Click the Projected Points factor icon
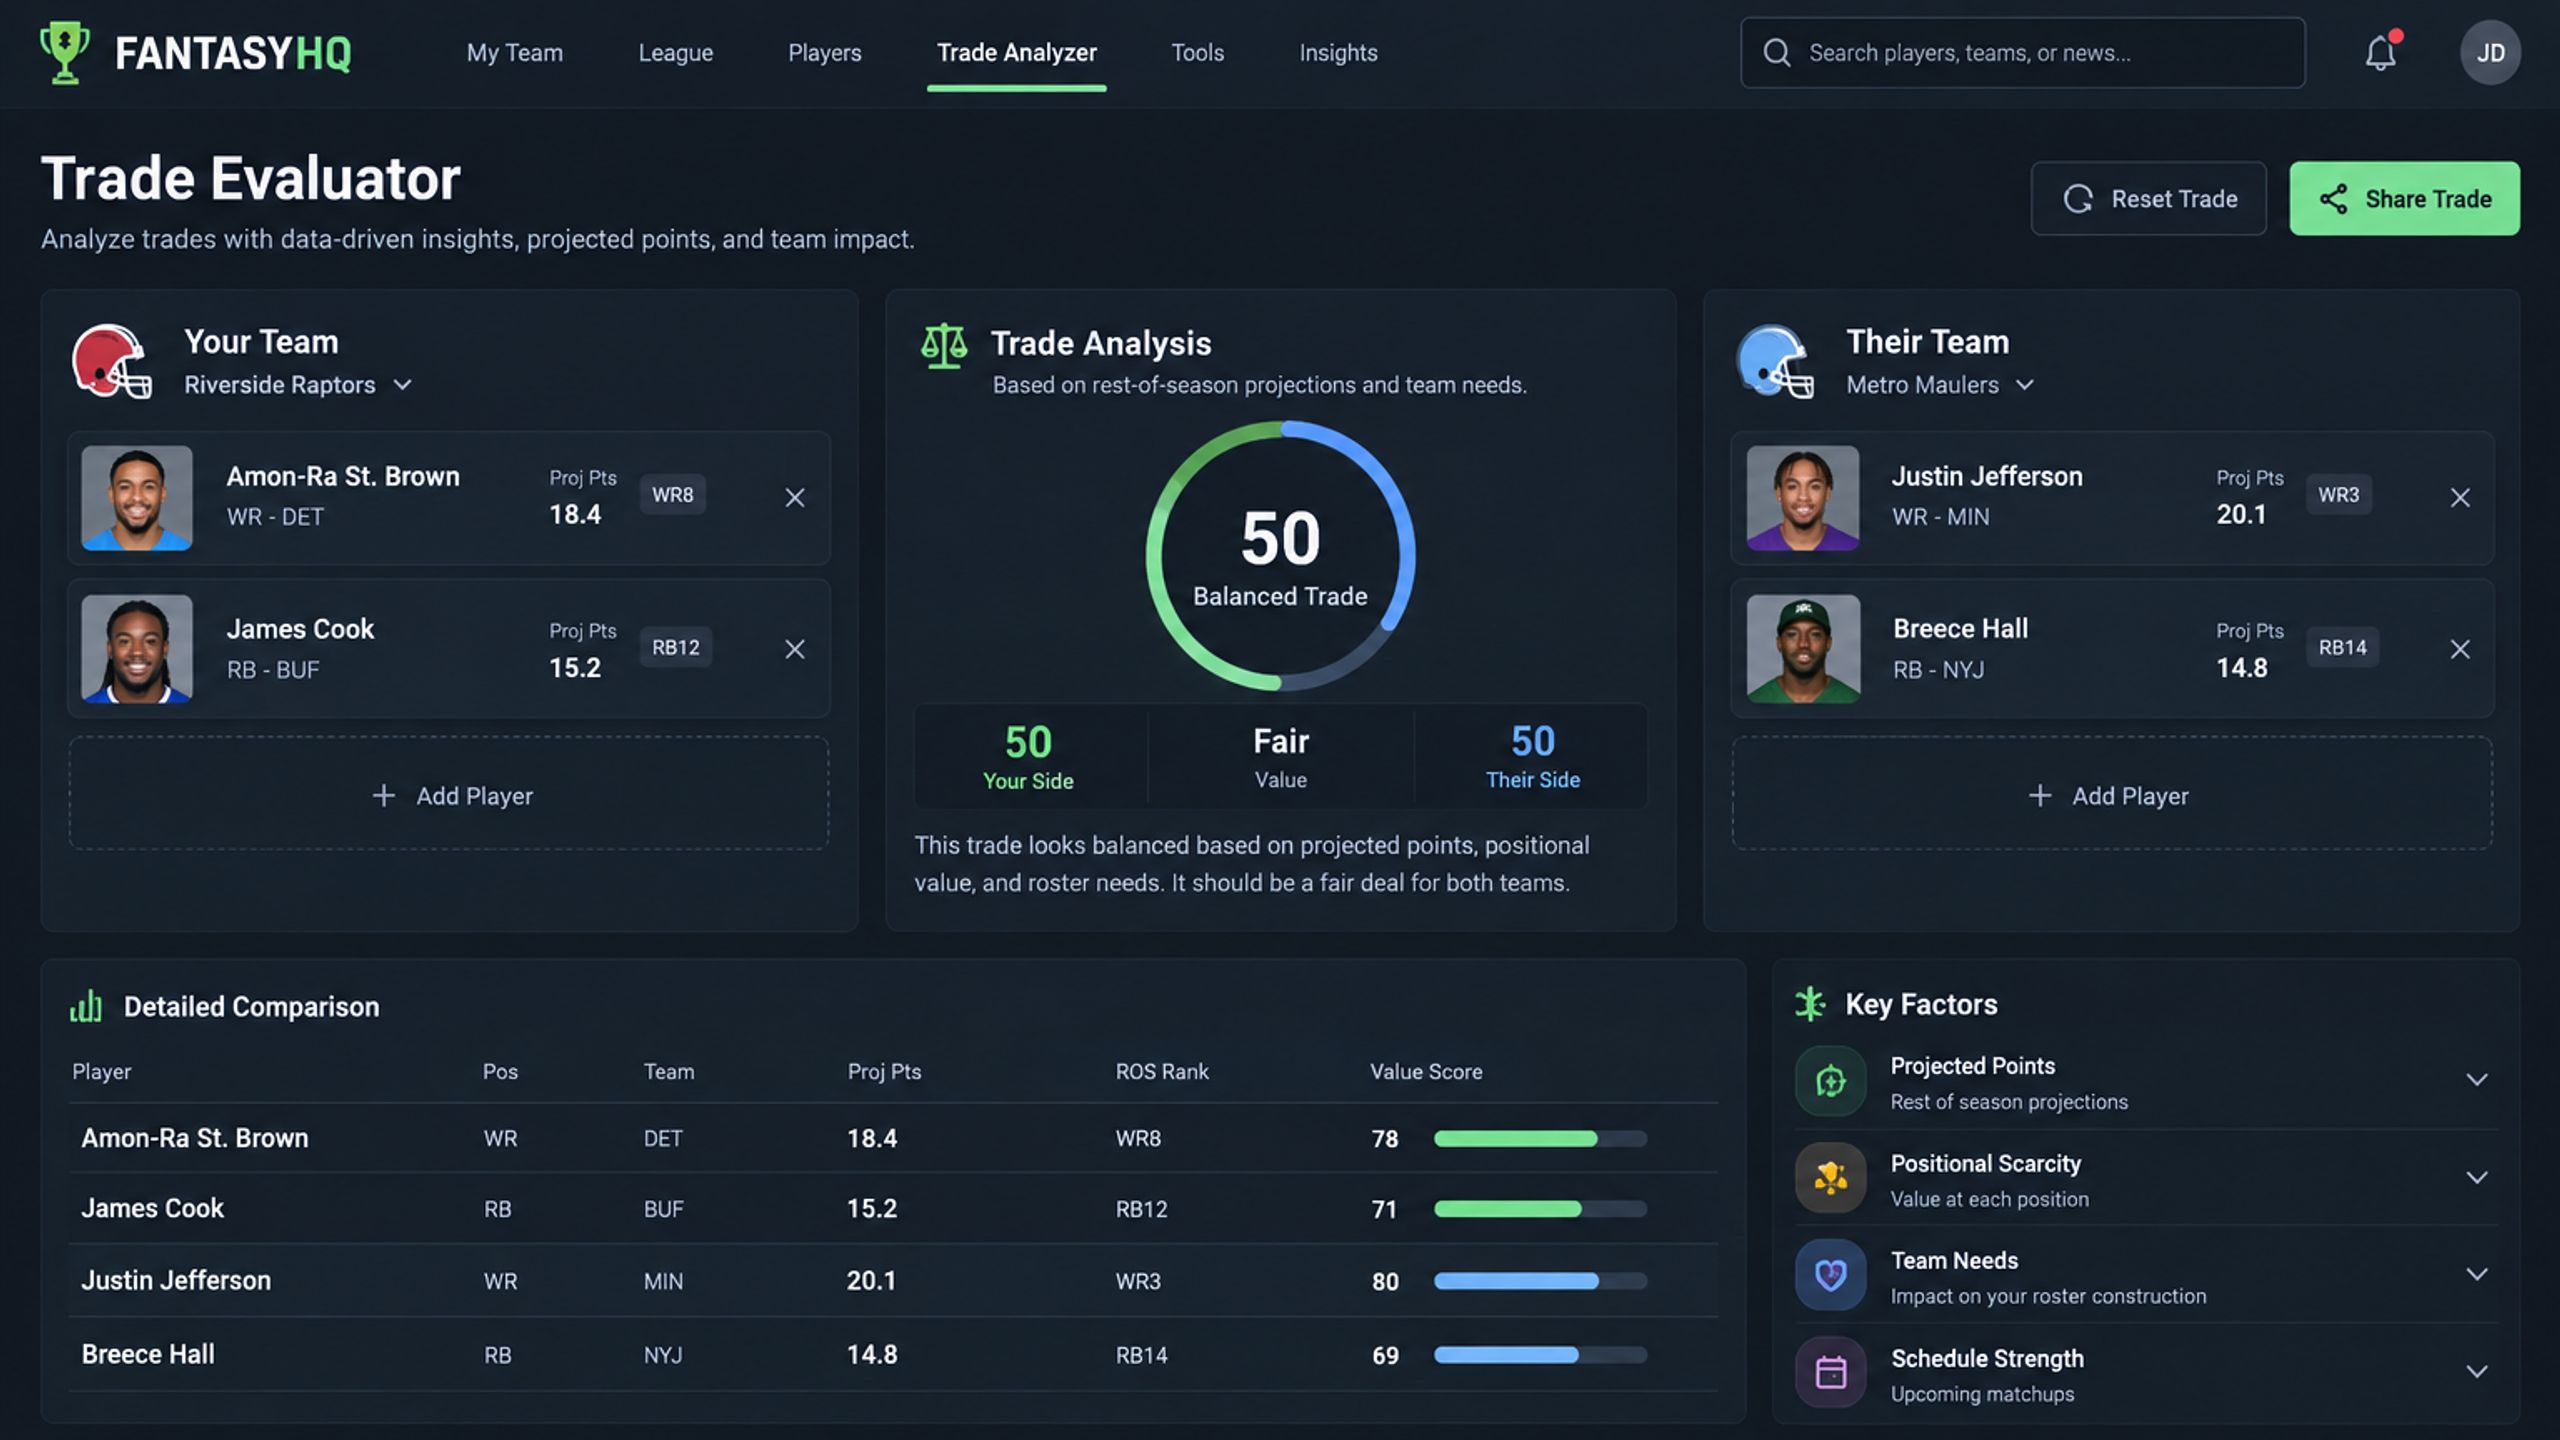The height and width of the screenshot is (1440, 2560). [x=1830, y=1081]
